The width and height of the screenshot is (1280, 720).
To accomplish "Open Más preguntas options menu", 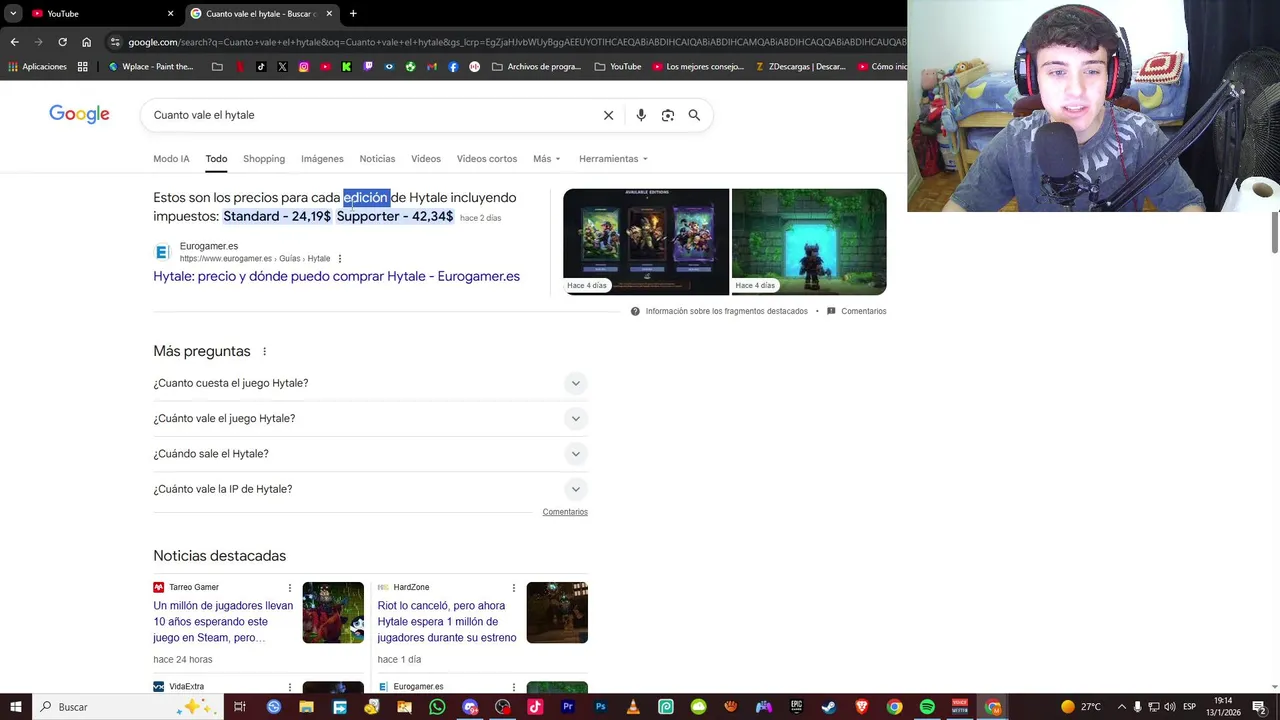I will [264, 352].
